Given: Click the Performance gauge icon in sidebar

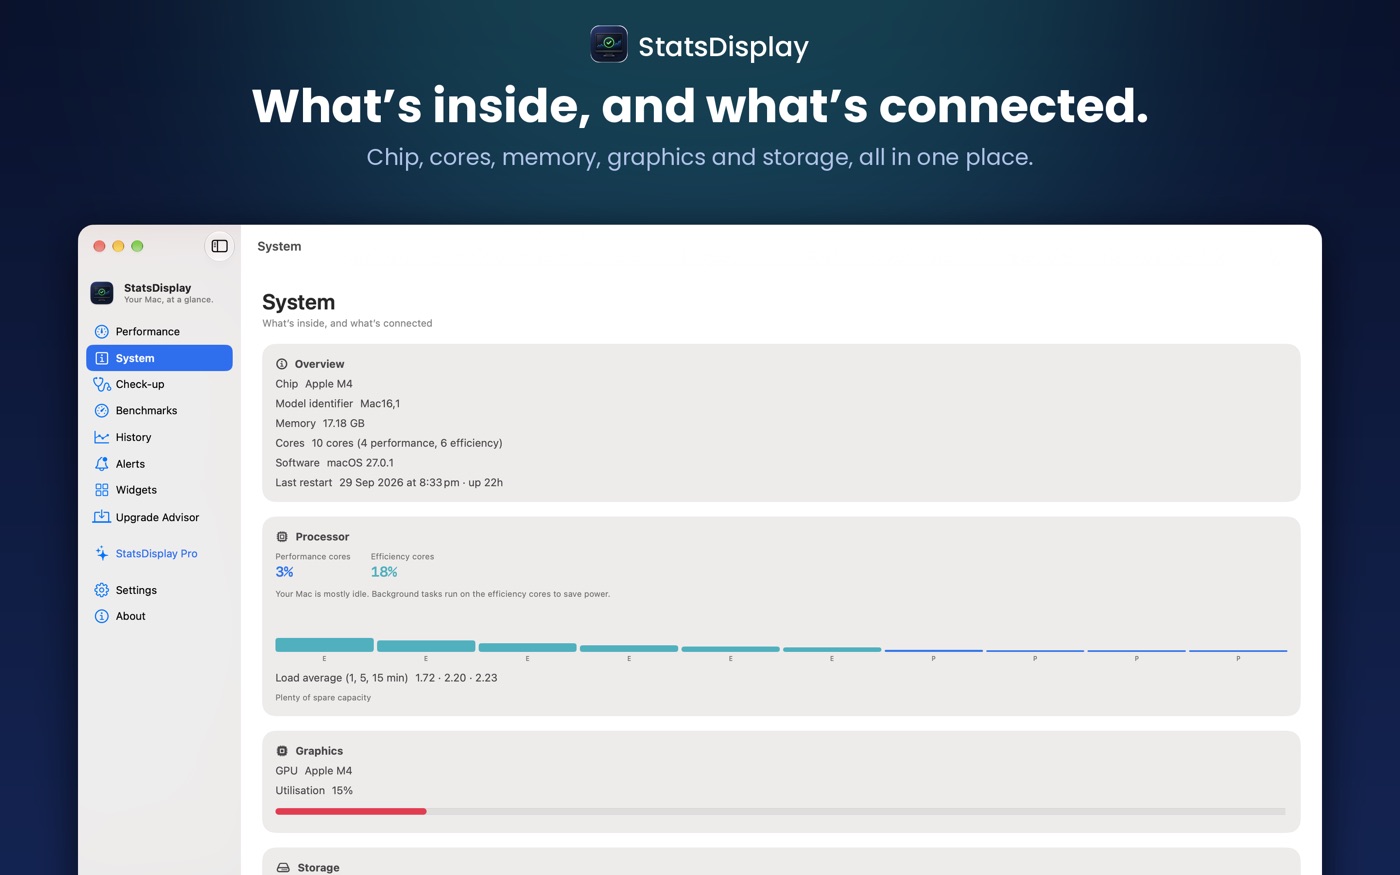Looking at the screenshot, I should 101,331.
